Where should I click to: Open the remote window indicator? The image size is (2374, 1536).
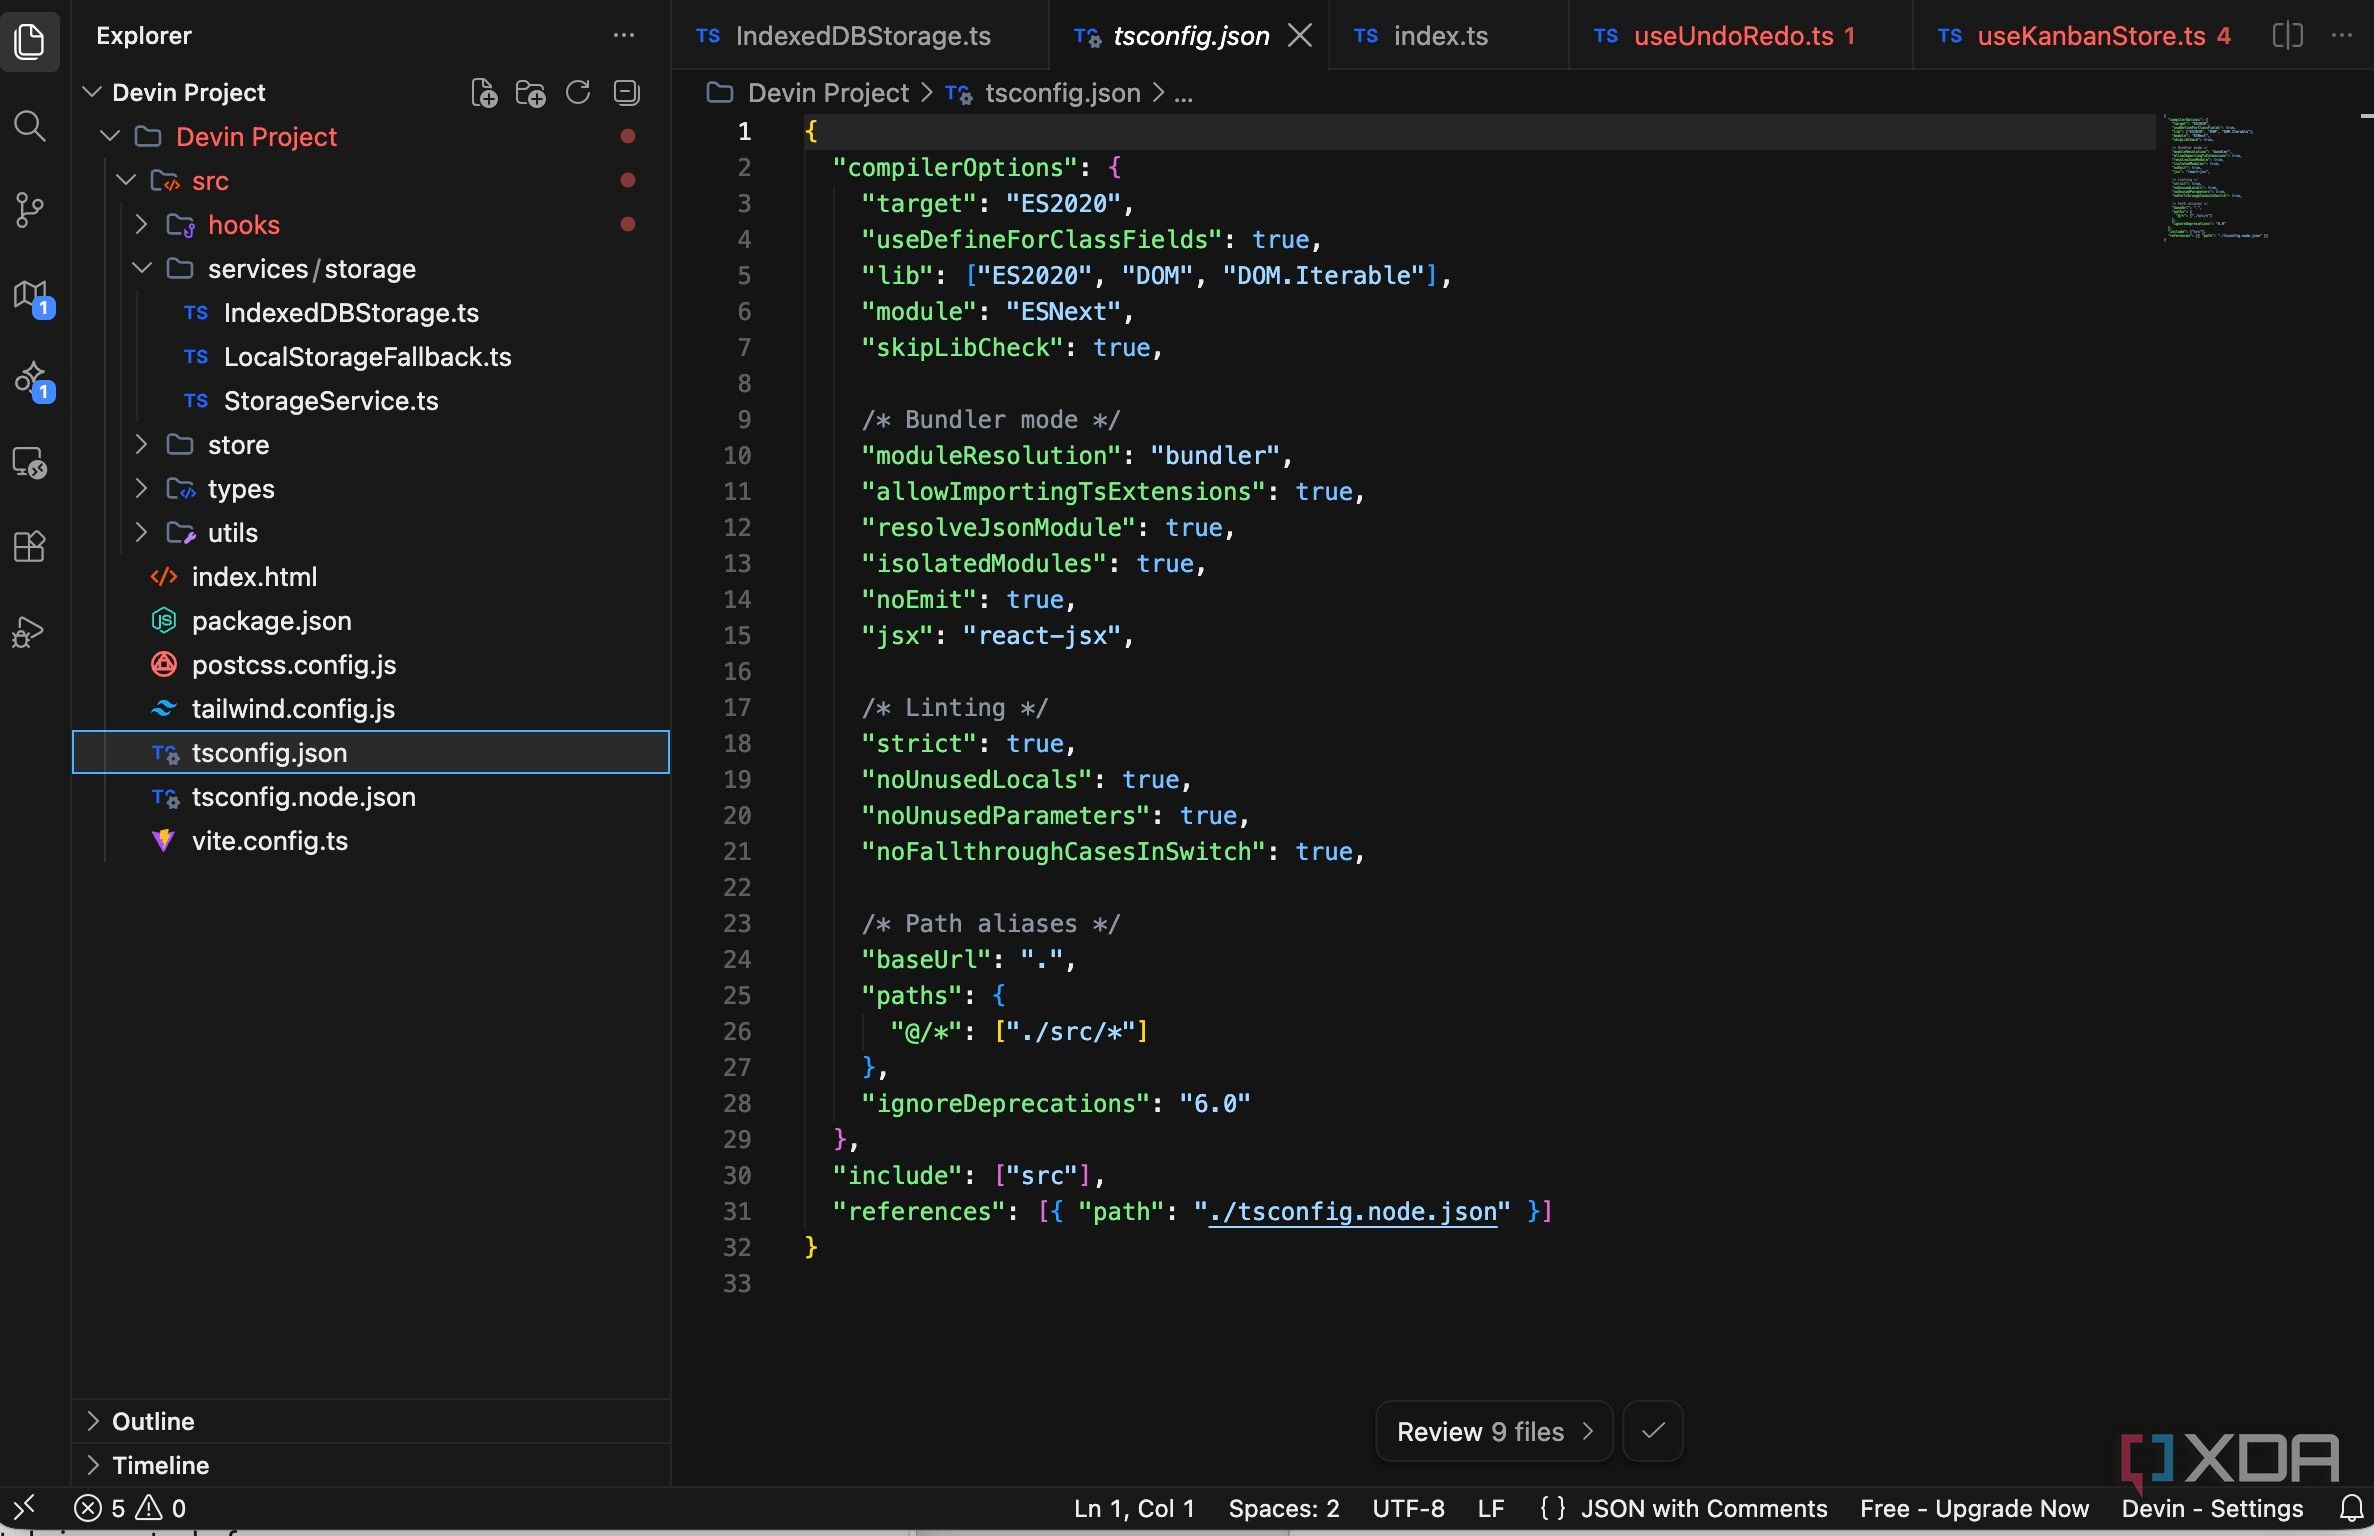(x=25, y=1507)
